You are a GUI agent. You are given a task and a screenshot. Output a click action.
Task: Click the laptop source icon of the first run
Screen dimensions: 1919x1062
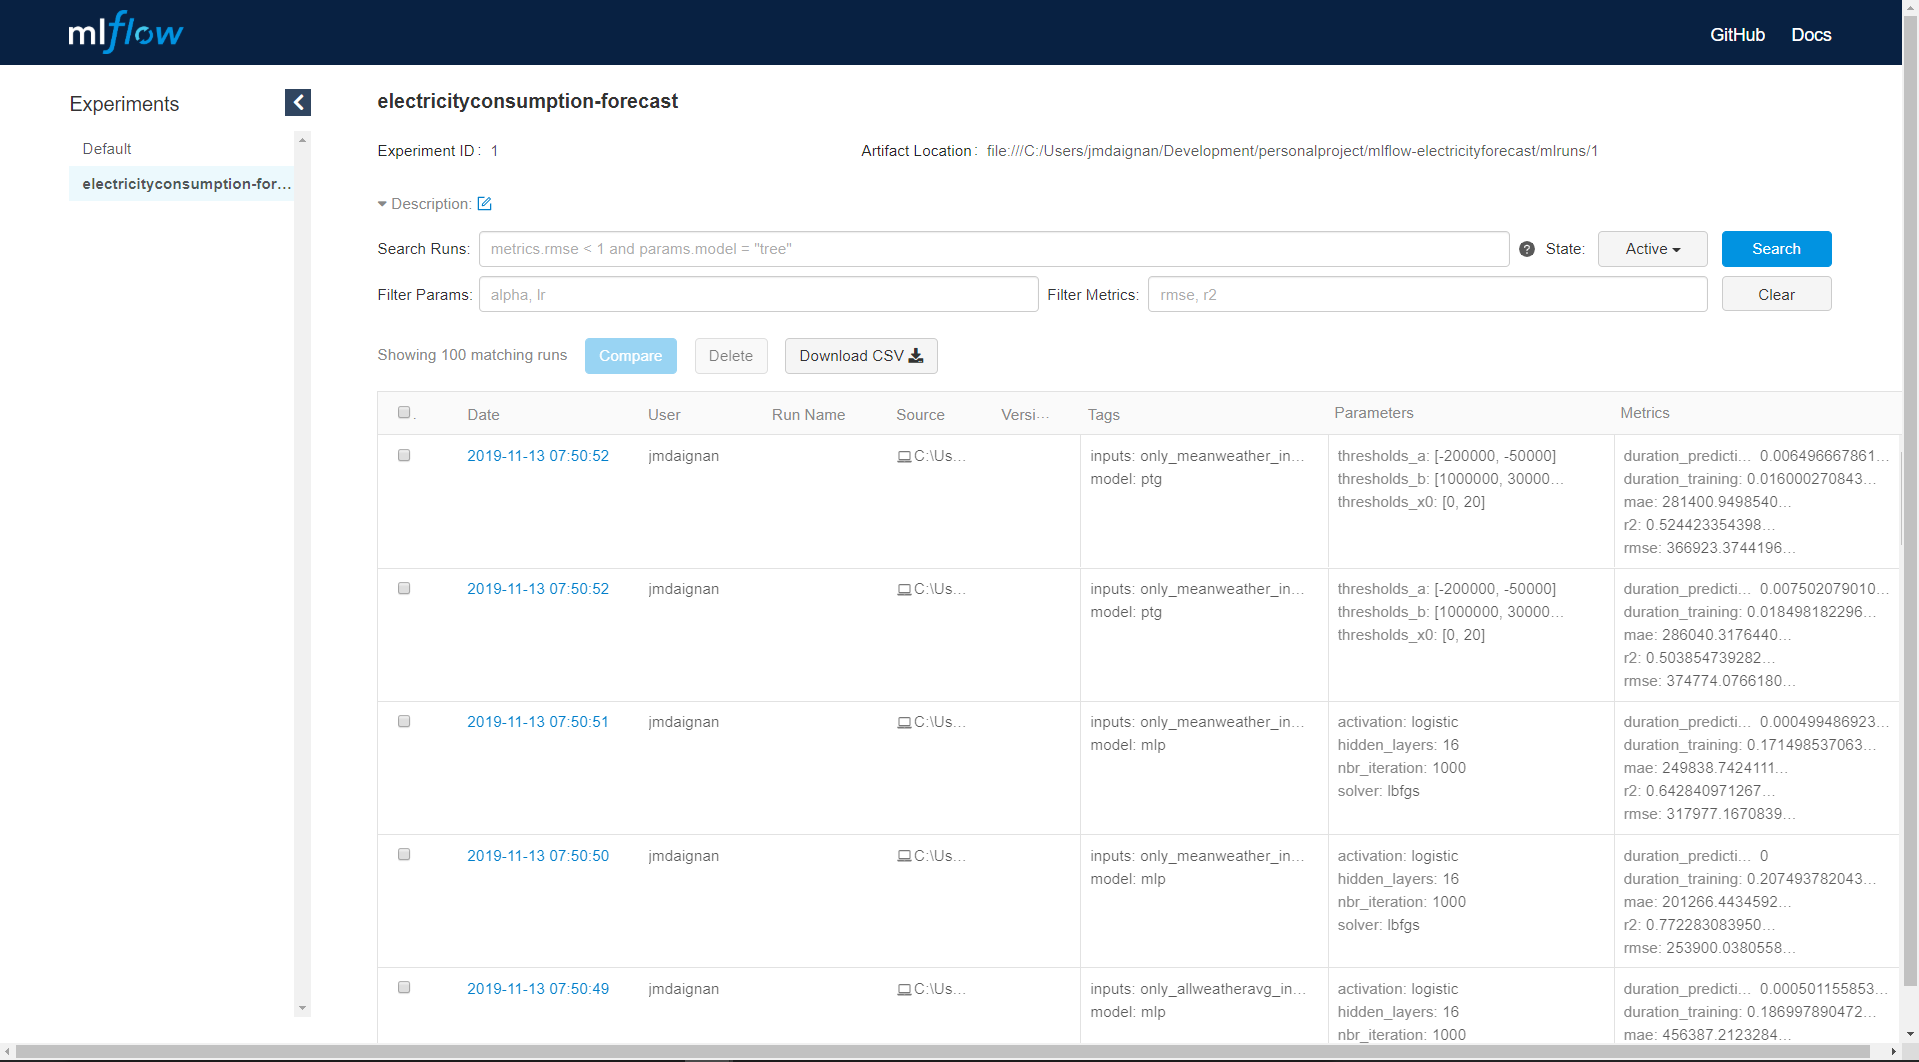(903, 456)
